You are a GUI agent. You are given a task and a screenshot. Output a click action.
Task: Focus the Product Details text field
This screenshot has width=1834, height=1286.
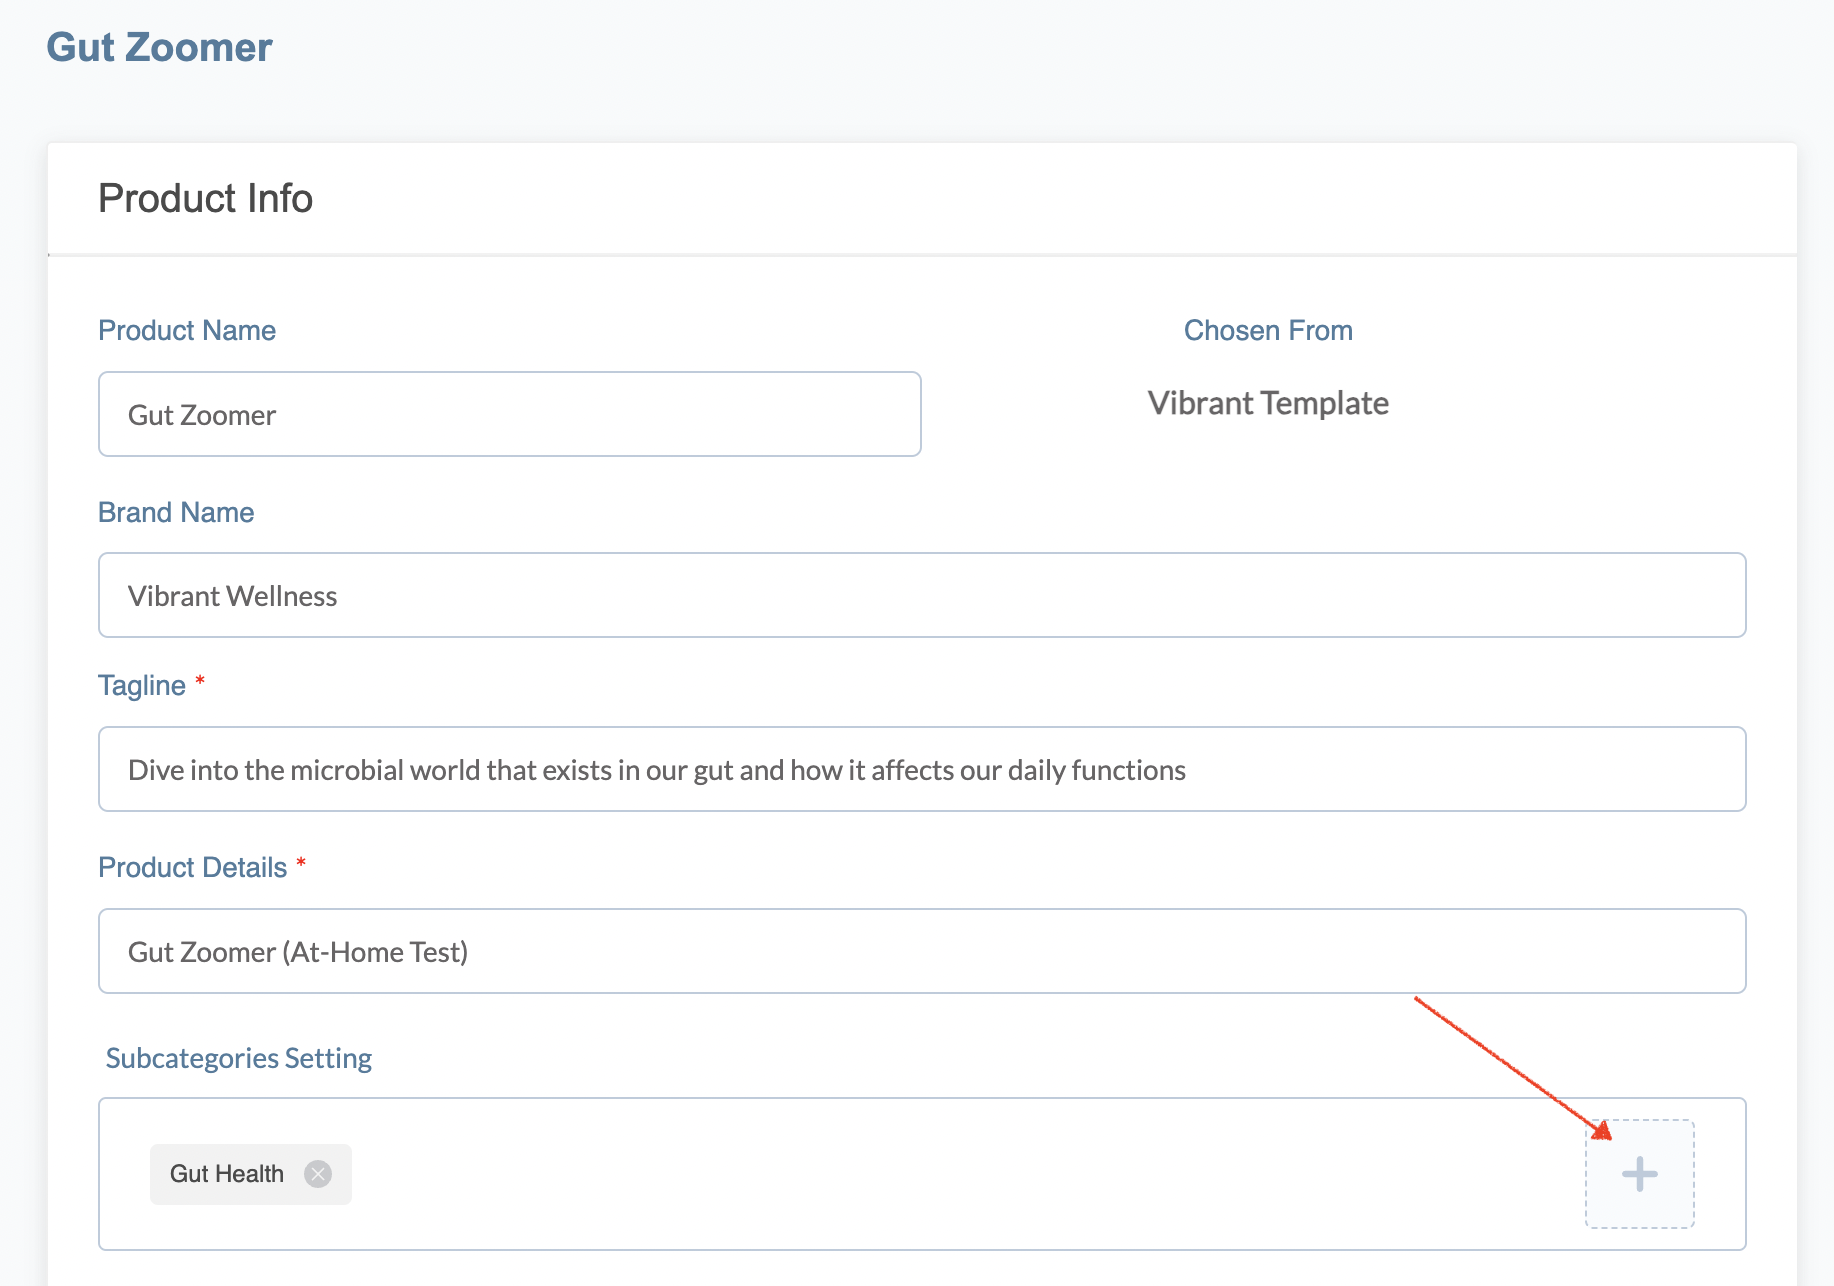coord(922,951)
